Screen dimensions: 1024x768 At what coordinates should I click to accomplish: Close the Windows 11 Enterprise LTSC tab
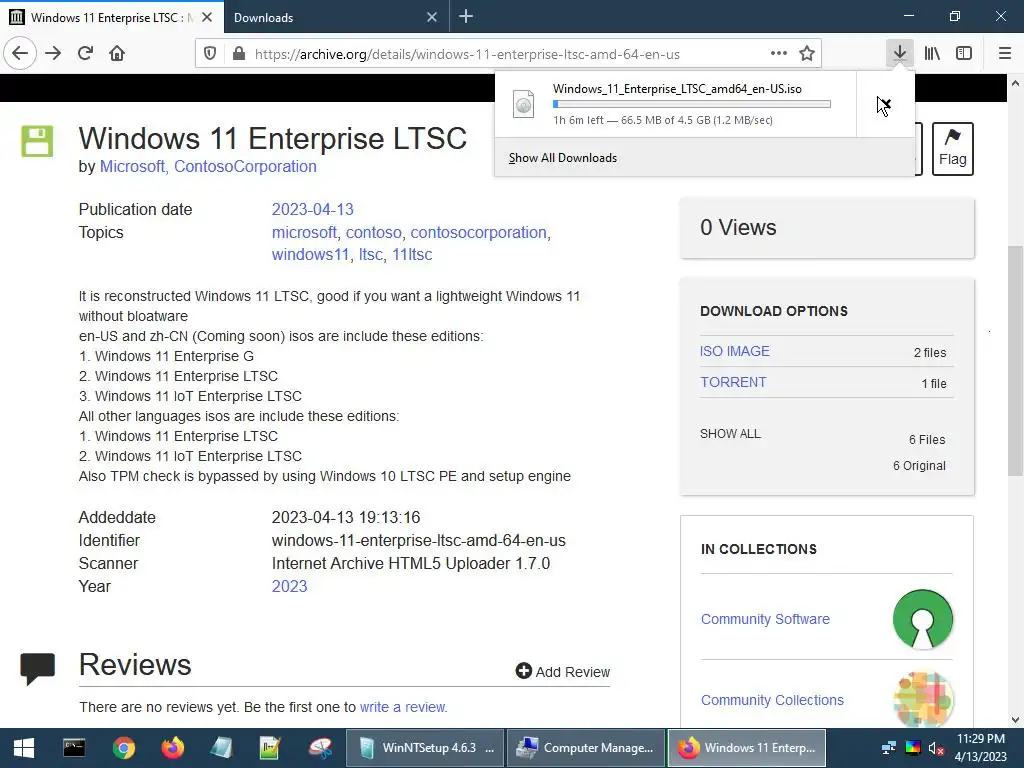coord(207,18)
